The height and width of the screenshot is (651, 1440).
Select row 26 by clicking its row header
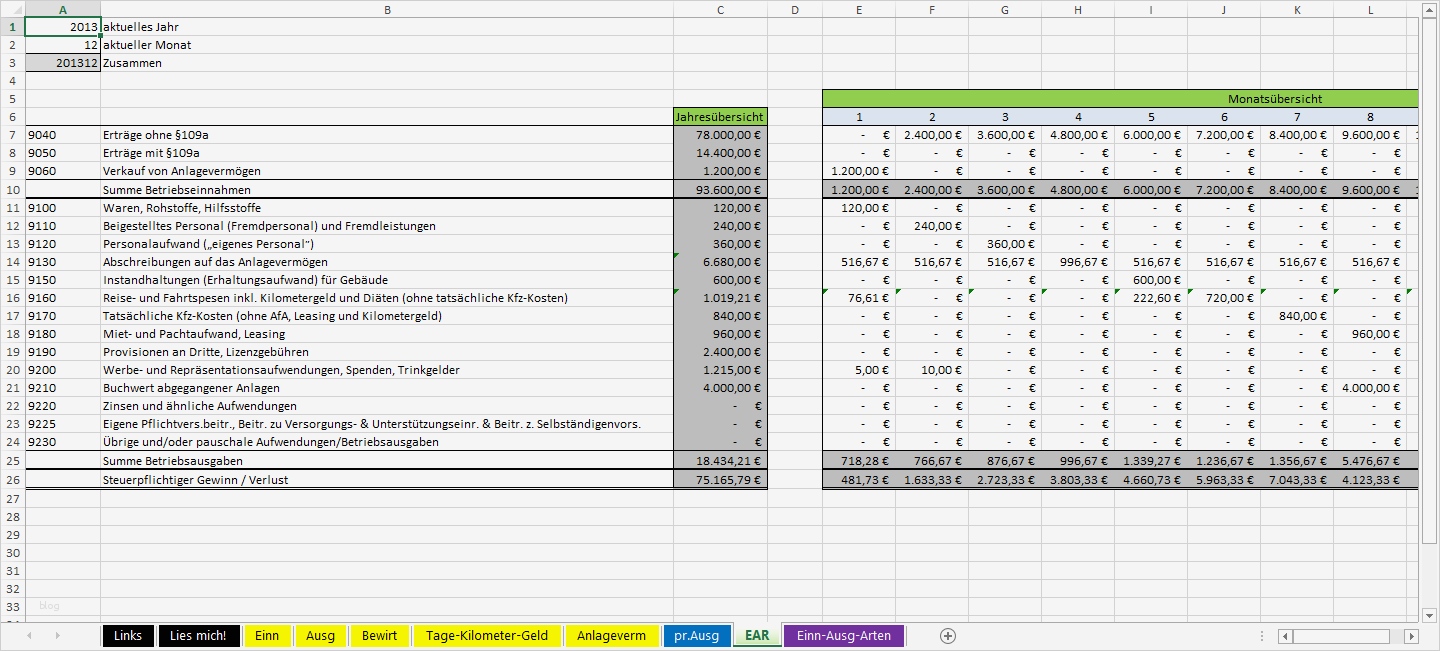point(12,479)
